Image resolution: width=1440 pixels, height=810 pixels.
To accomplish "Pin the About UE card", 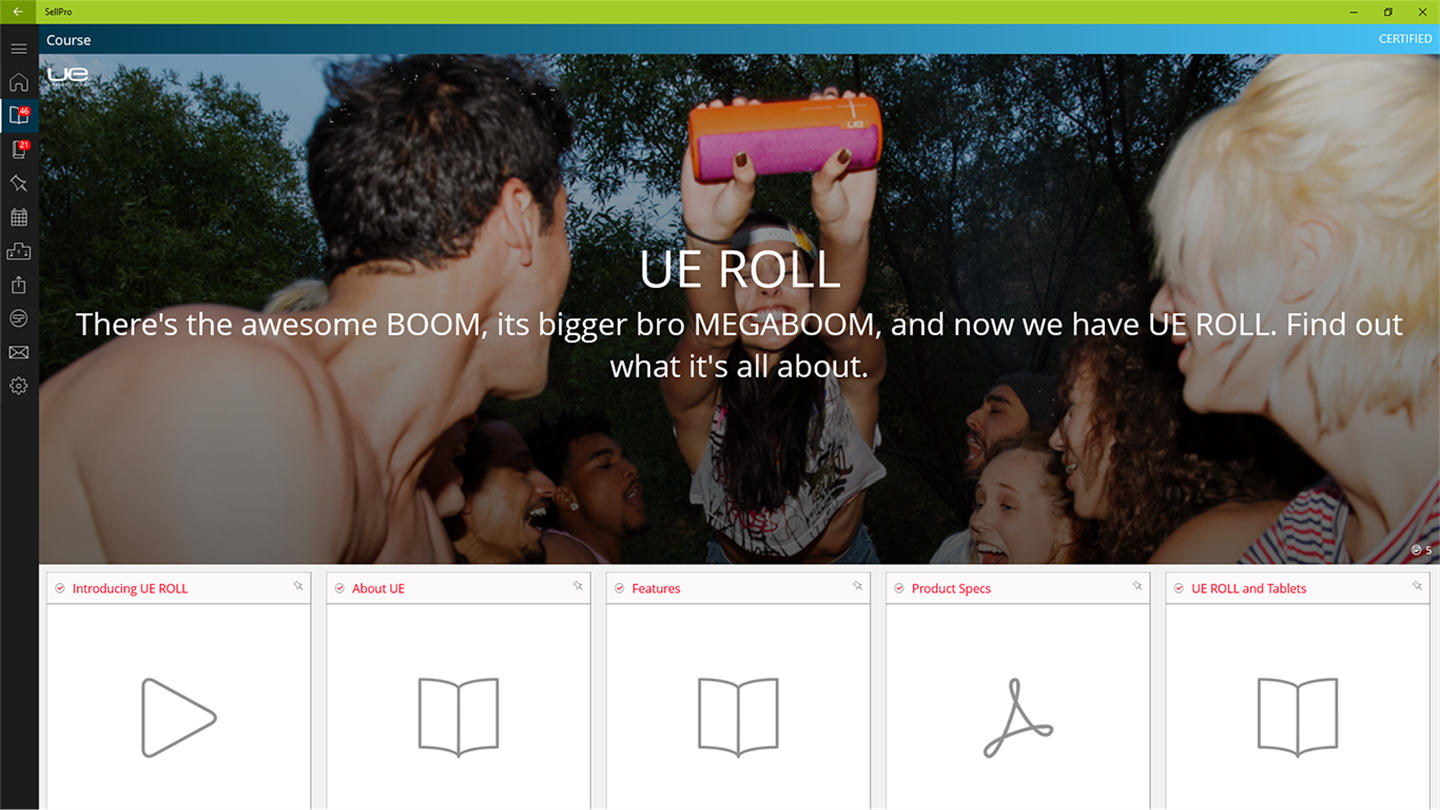I will (578, 586).
